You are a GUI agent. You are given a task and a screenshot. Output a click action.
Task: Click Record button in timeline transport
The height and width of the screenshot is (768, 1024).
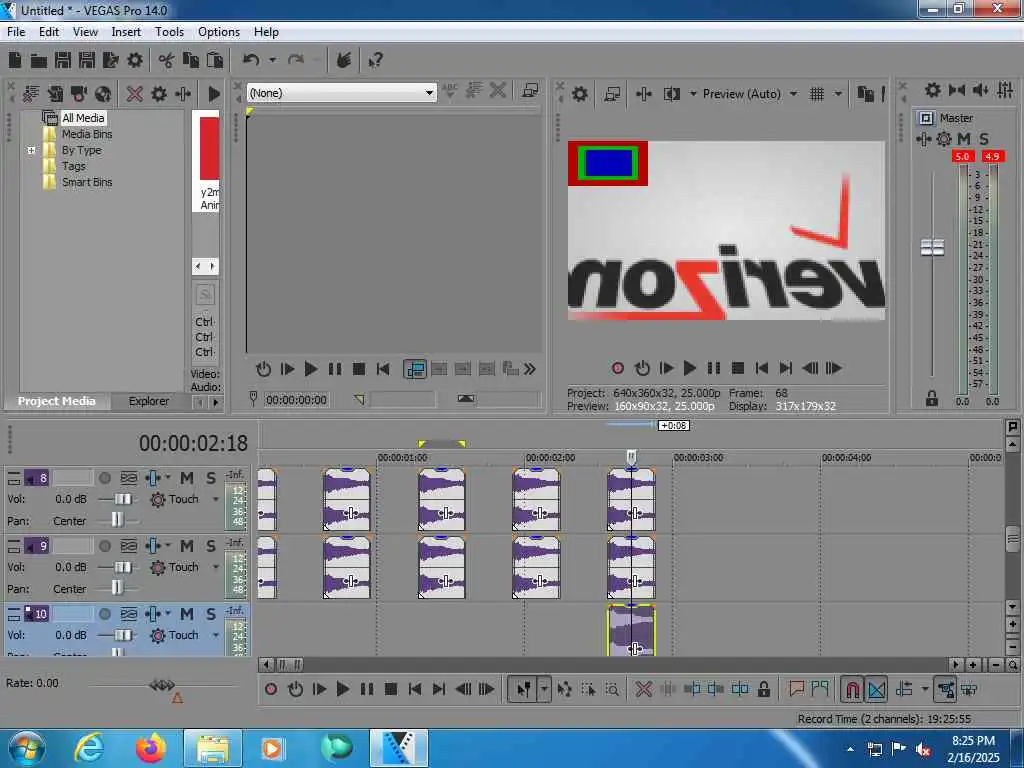click(x=271, y=689)
